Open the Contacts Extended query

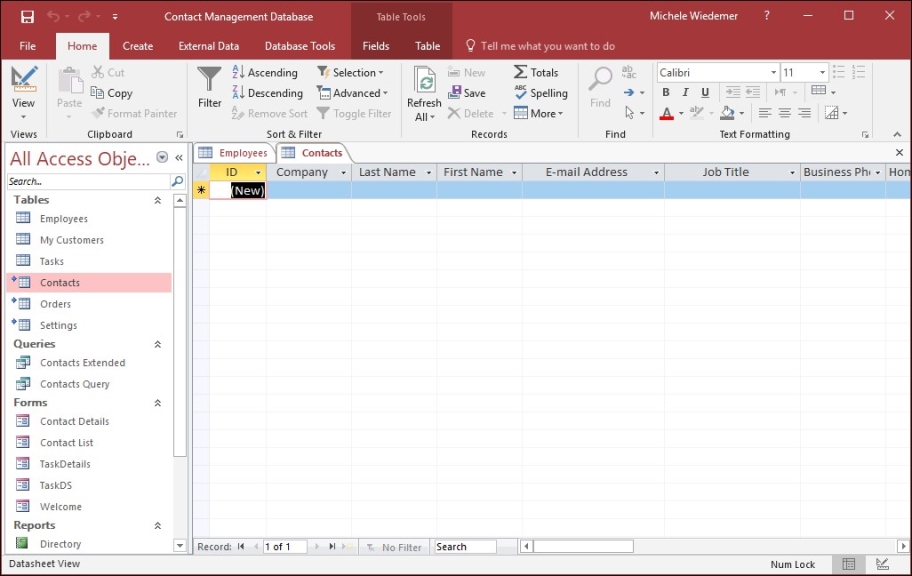pyautogui.click(x=83, y=362)
